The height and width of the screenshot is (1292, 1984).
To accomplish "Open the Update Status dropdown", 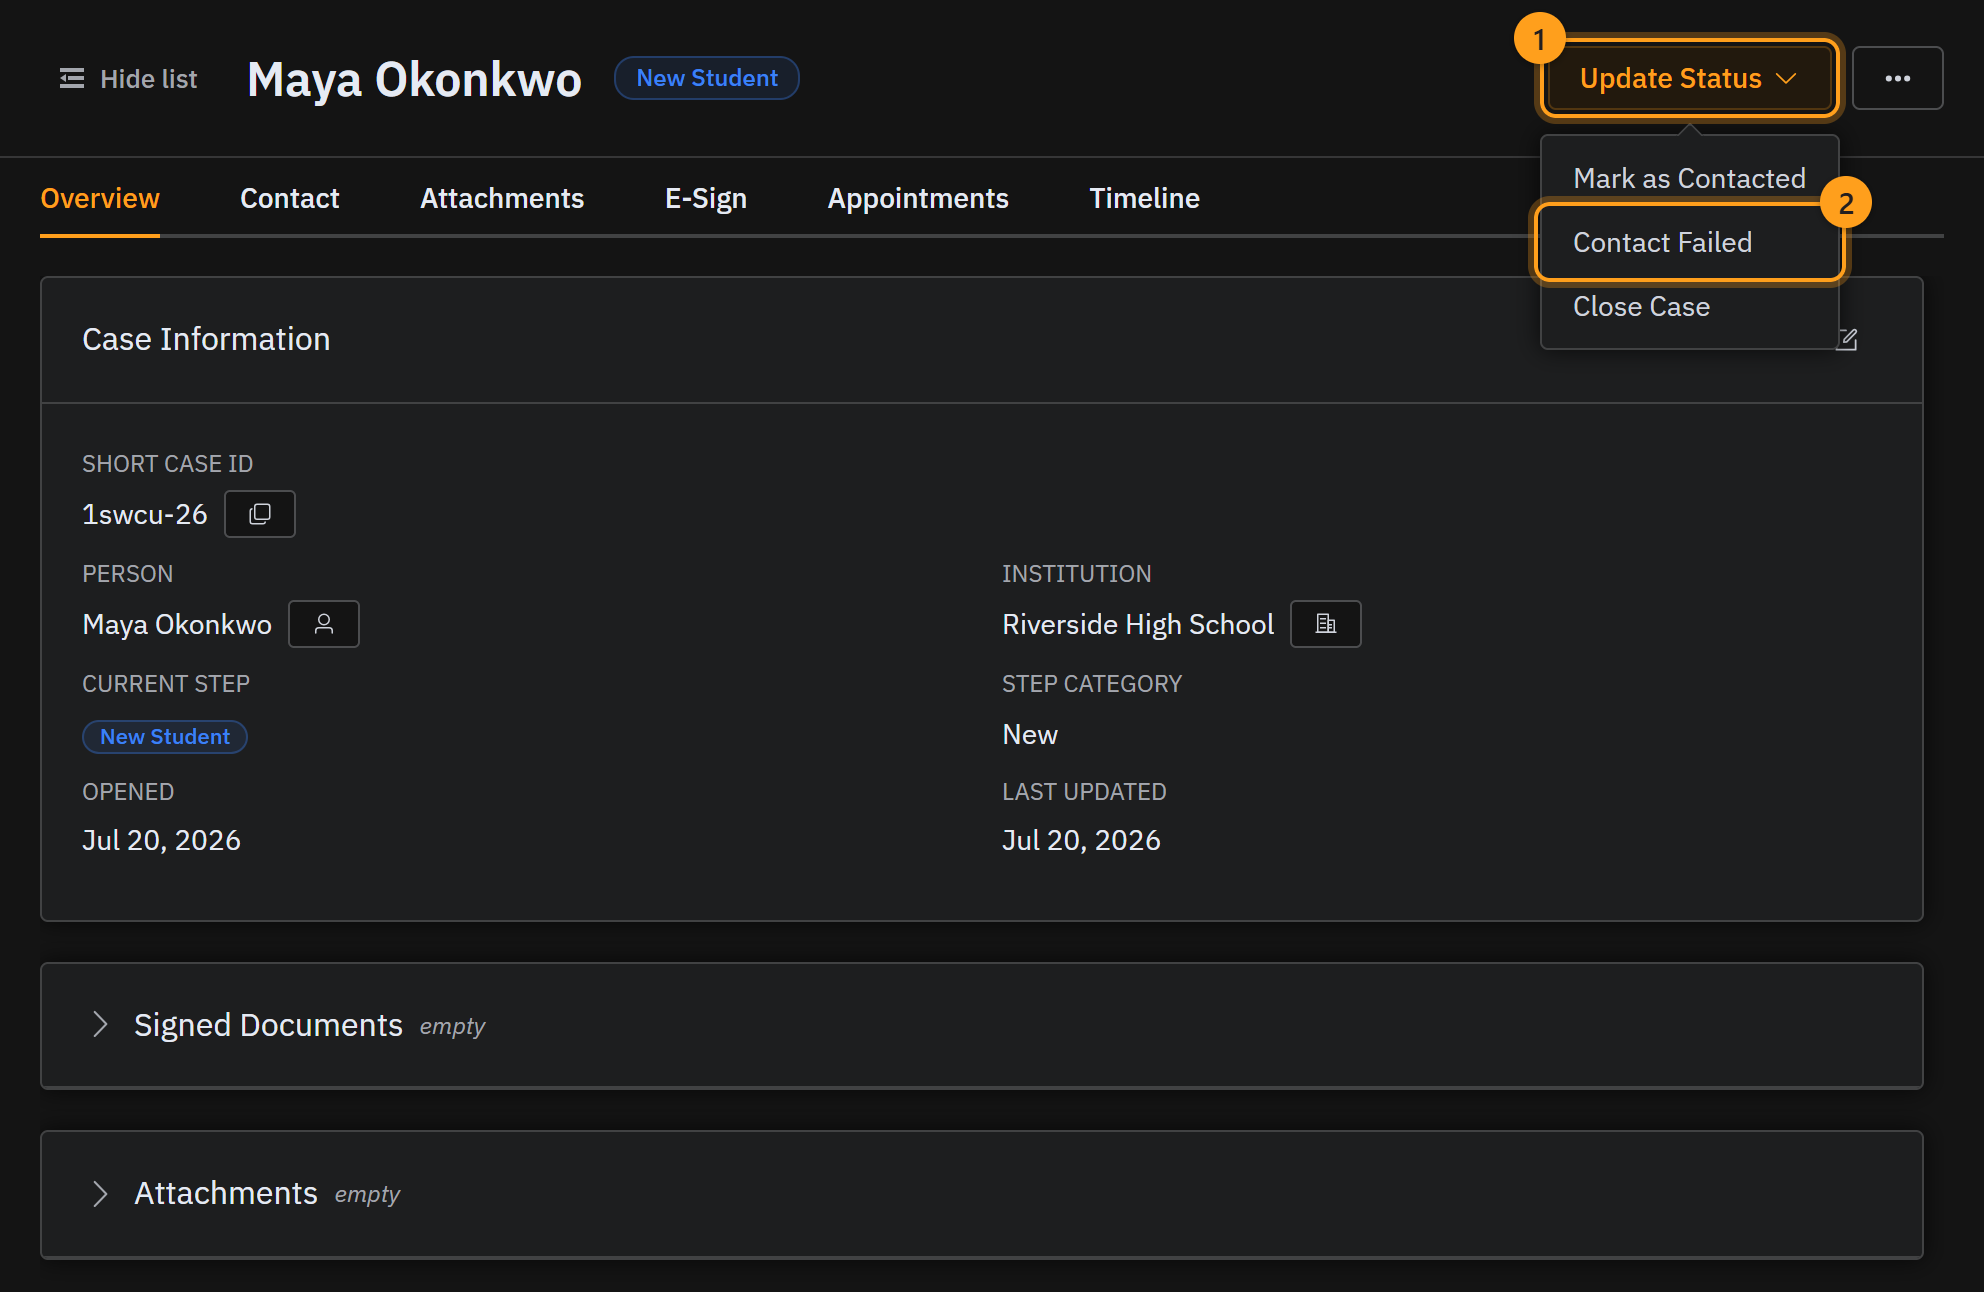I will point(1689,78).
